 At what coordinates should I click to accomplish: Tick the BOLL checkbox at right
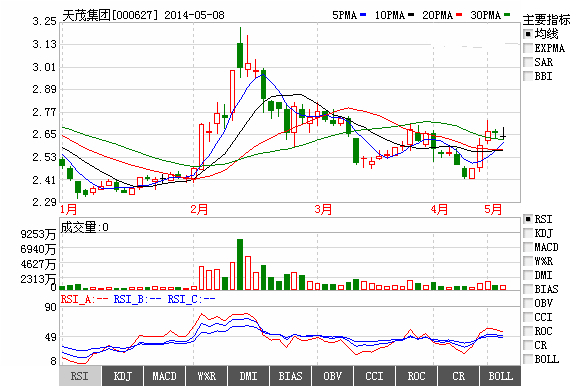pyautogui.click(x=528, y=359)
